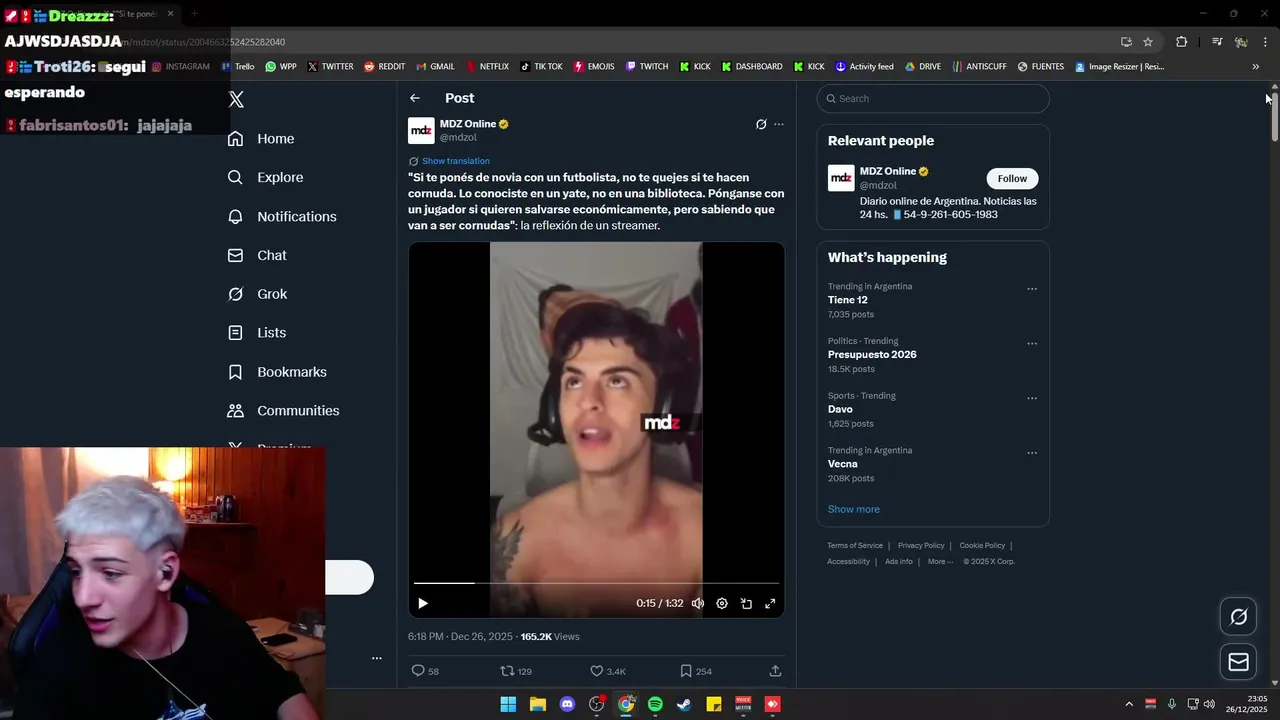Open floating Grok button
The image size is (1280, 720).
coord(1238,617)
